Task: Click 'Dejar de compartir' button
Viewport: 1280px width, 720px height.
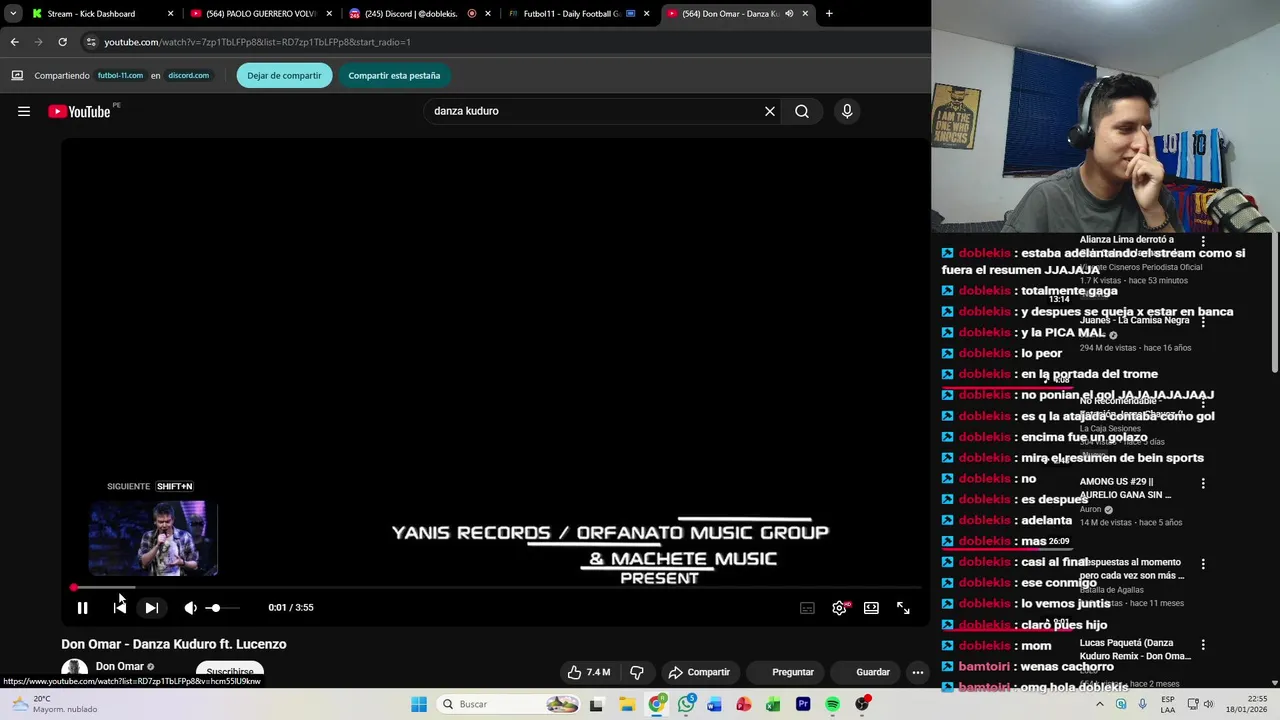Action: pyautogui.click(x=284, y=75)
